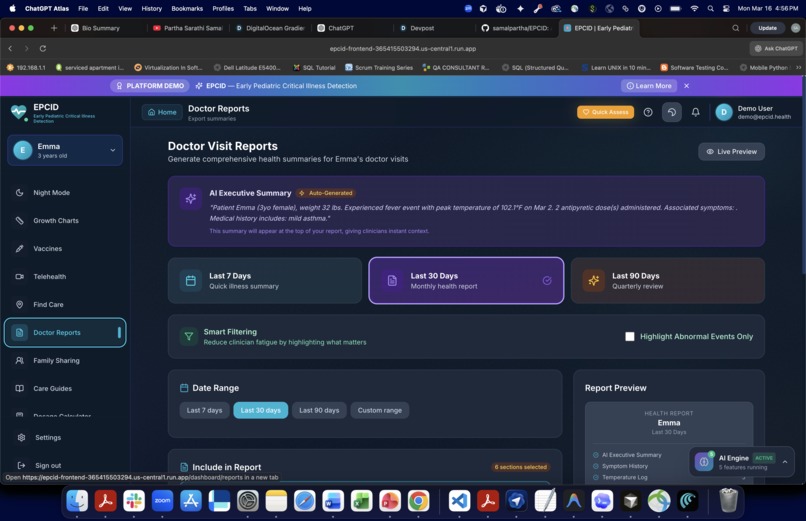The image size is (806, 521).
Task: Click Symptom History in report preview
Action: click(x=625, y=466)
